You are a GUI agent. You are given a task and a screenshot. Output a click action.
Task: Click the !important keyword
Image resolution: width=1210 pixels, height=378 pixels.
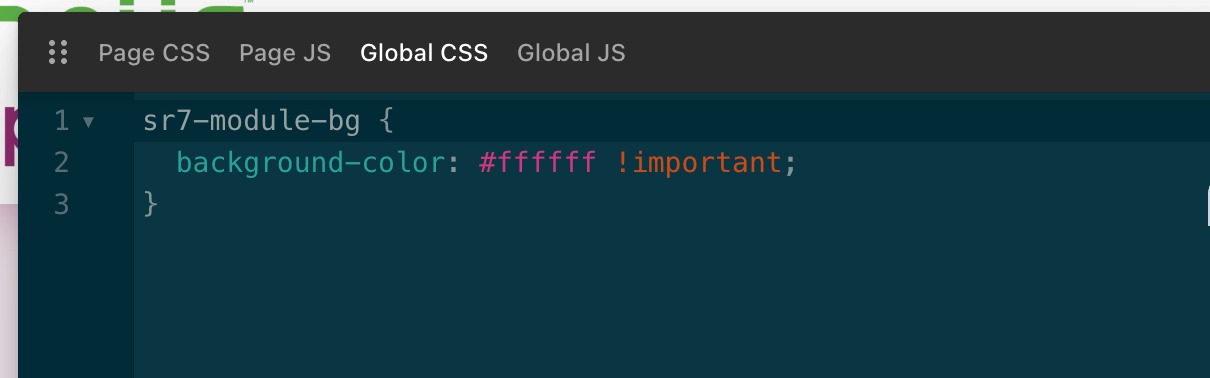(x=698, y=162)
